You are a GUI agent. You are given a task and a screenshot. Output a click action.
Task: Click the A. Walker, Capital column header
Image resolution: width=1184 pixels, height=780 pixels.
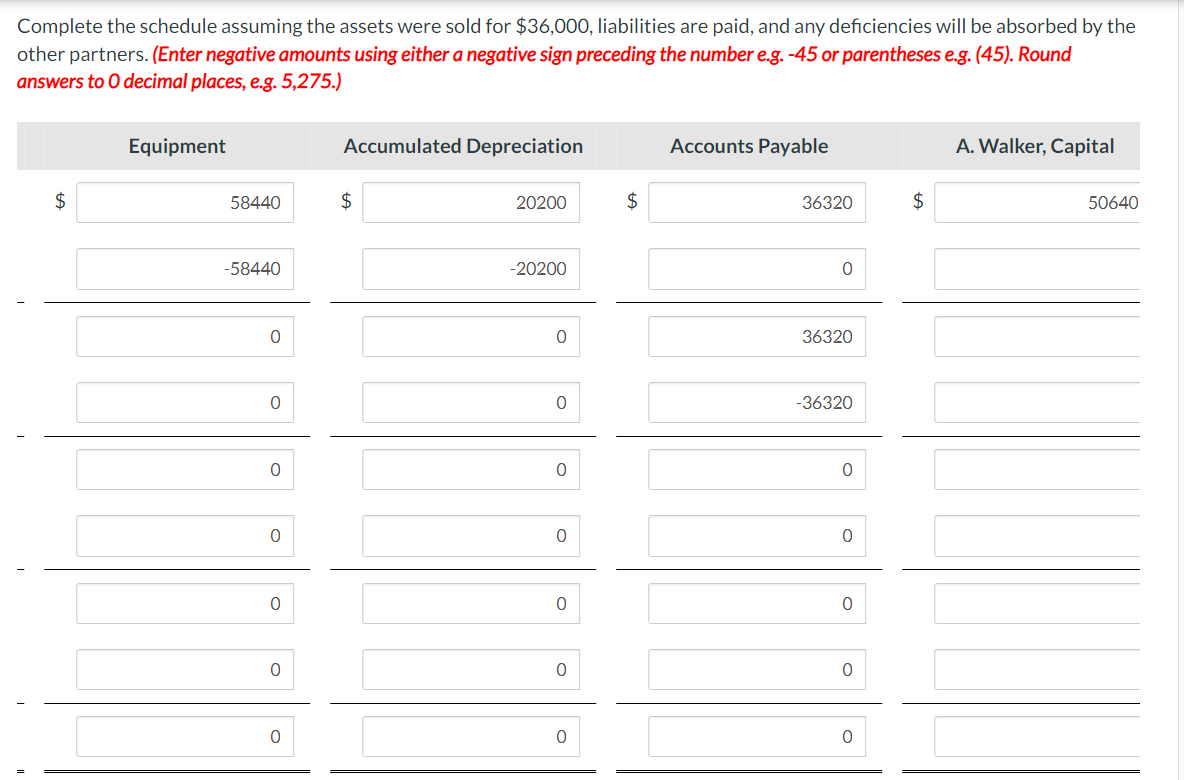(1035, 146)
